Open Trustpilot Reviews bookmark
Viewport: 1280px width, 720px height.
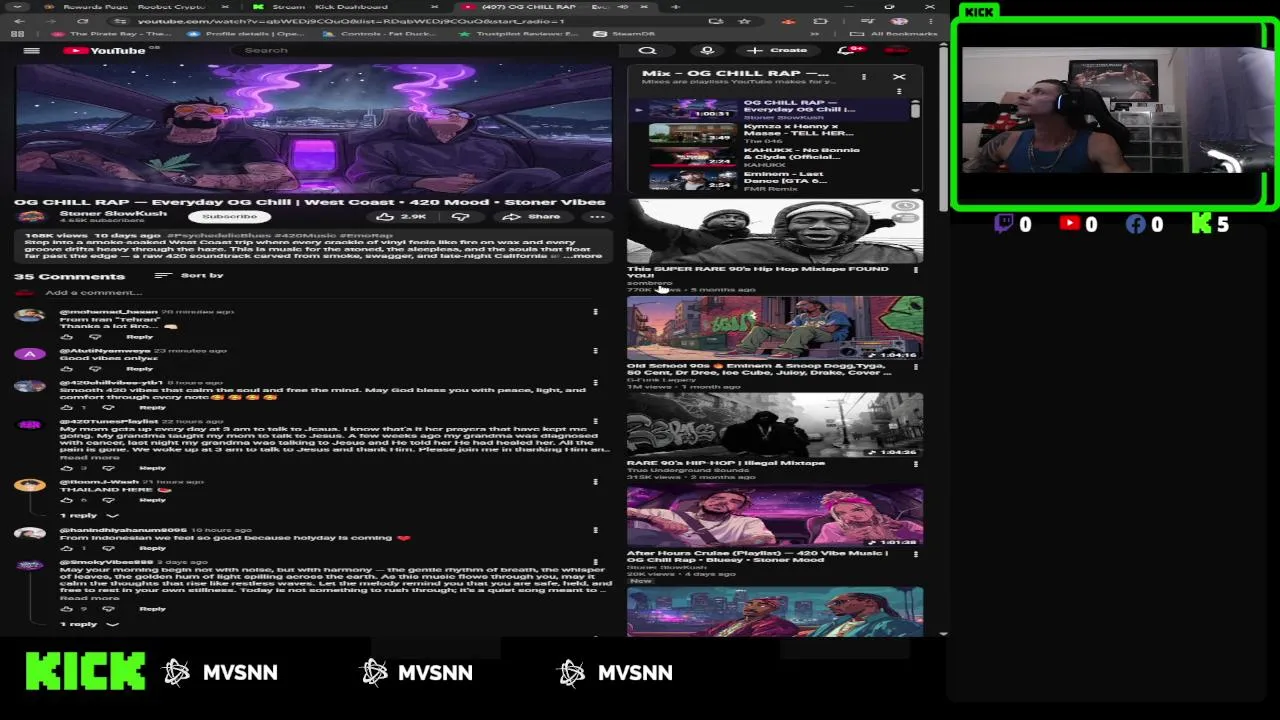(x=521, y=34)
